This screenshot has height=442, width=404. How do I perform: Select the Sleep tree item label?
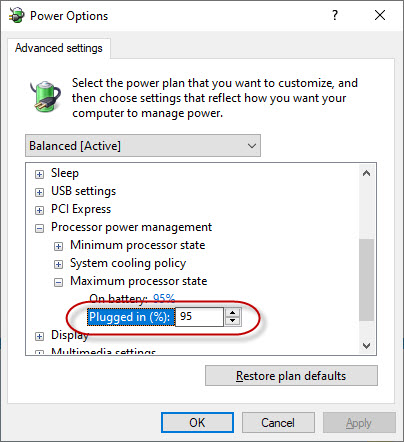(65, 173)
